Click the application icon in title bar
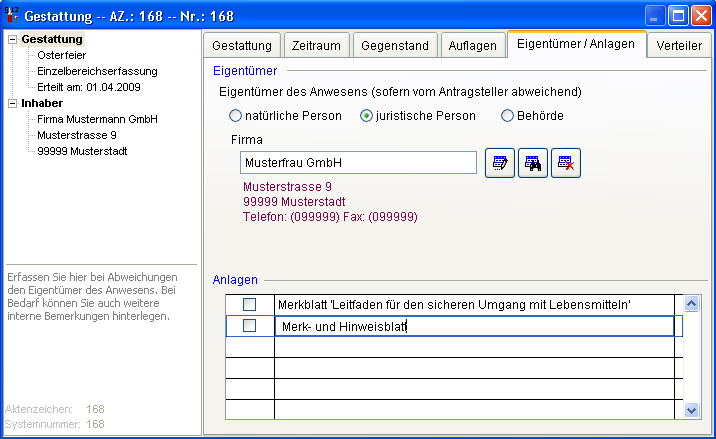Image resolution: width=716 pixels, height=439 pixels. click(x=11, y=16)
